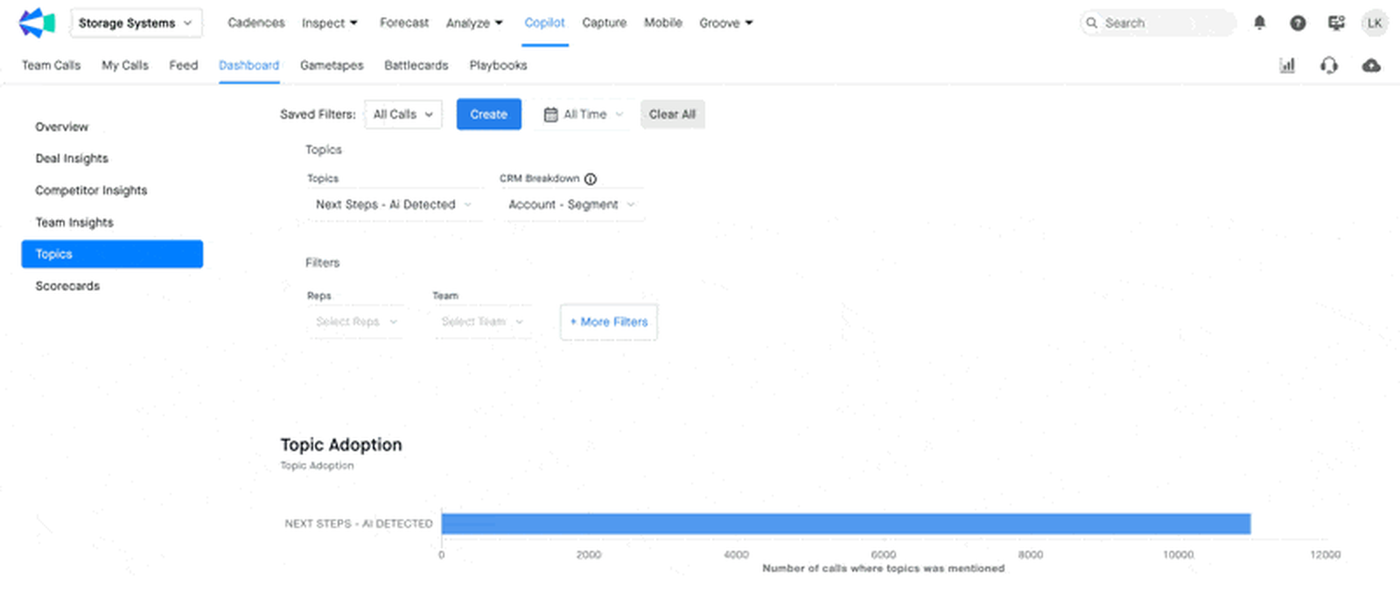1400x612 pixels.
Task: Open the Storage Systems team dropdown
Action: [136, 23]
